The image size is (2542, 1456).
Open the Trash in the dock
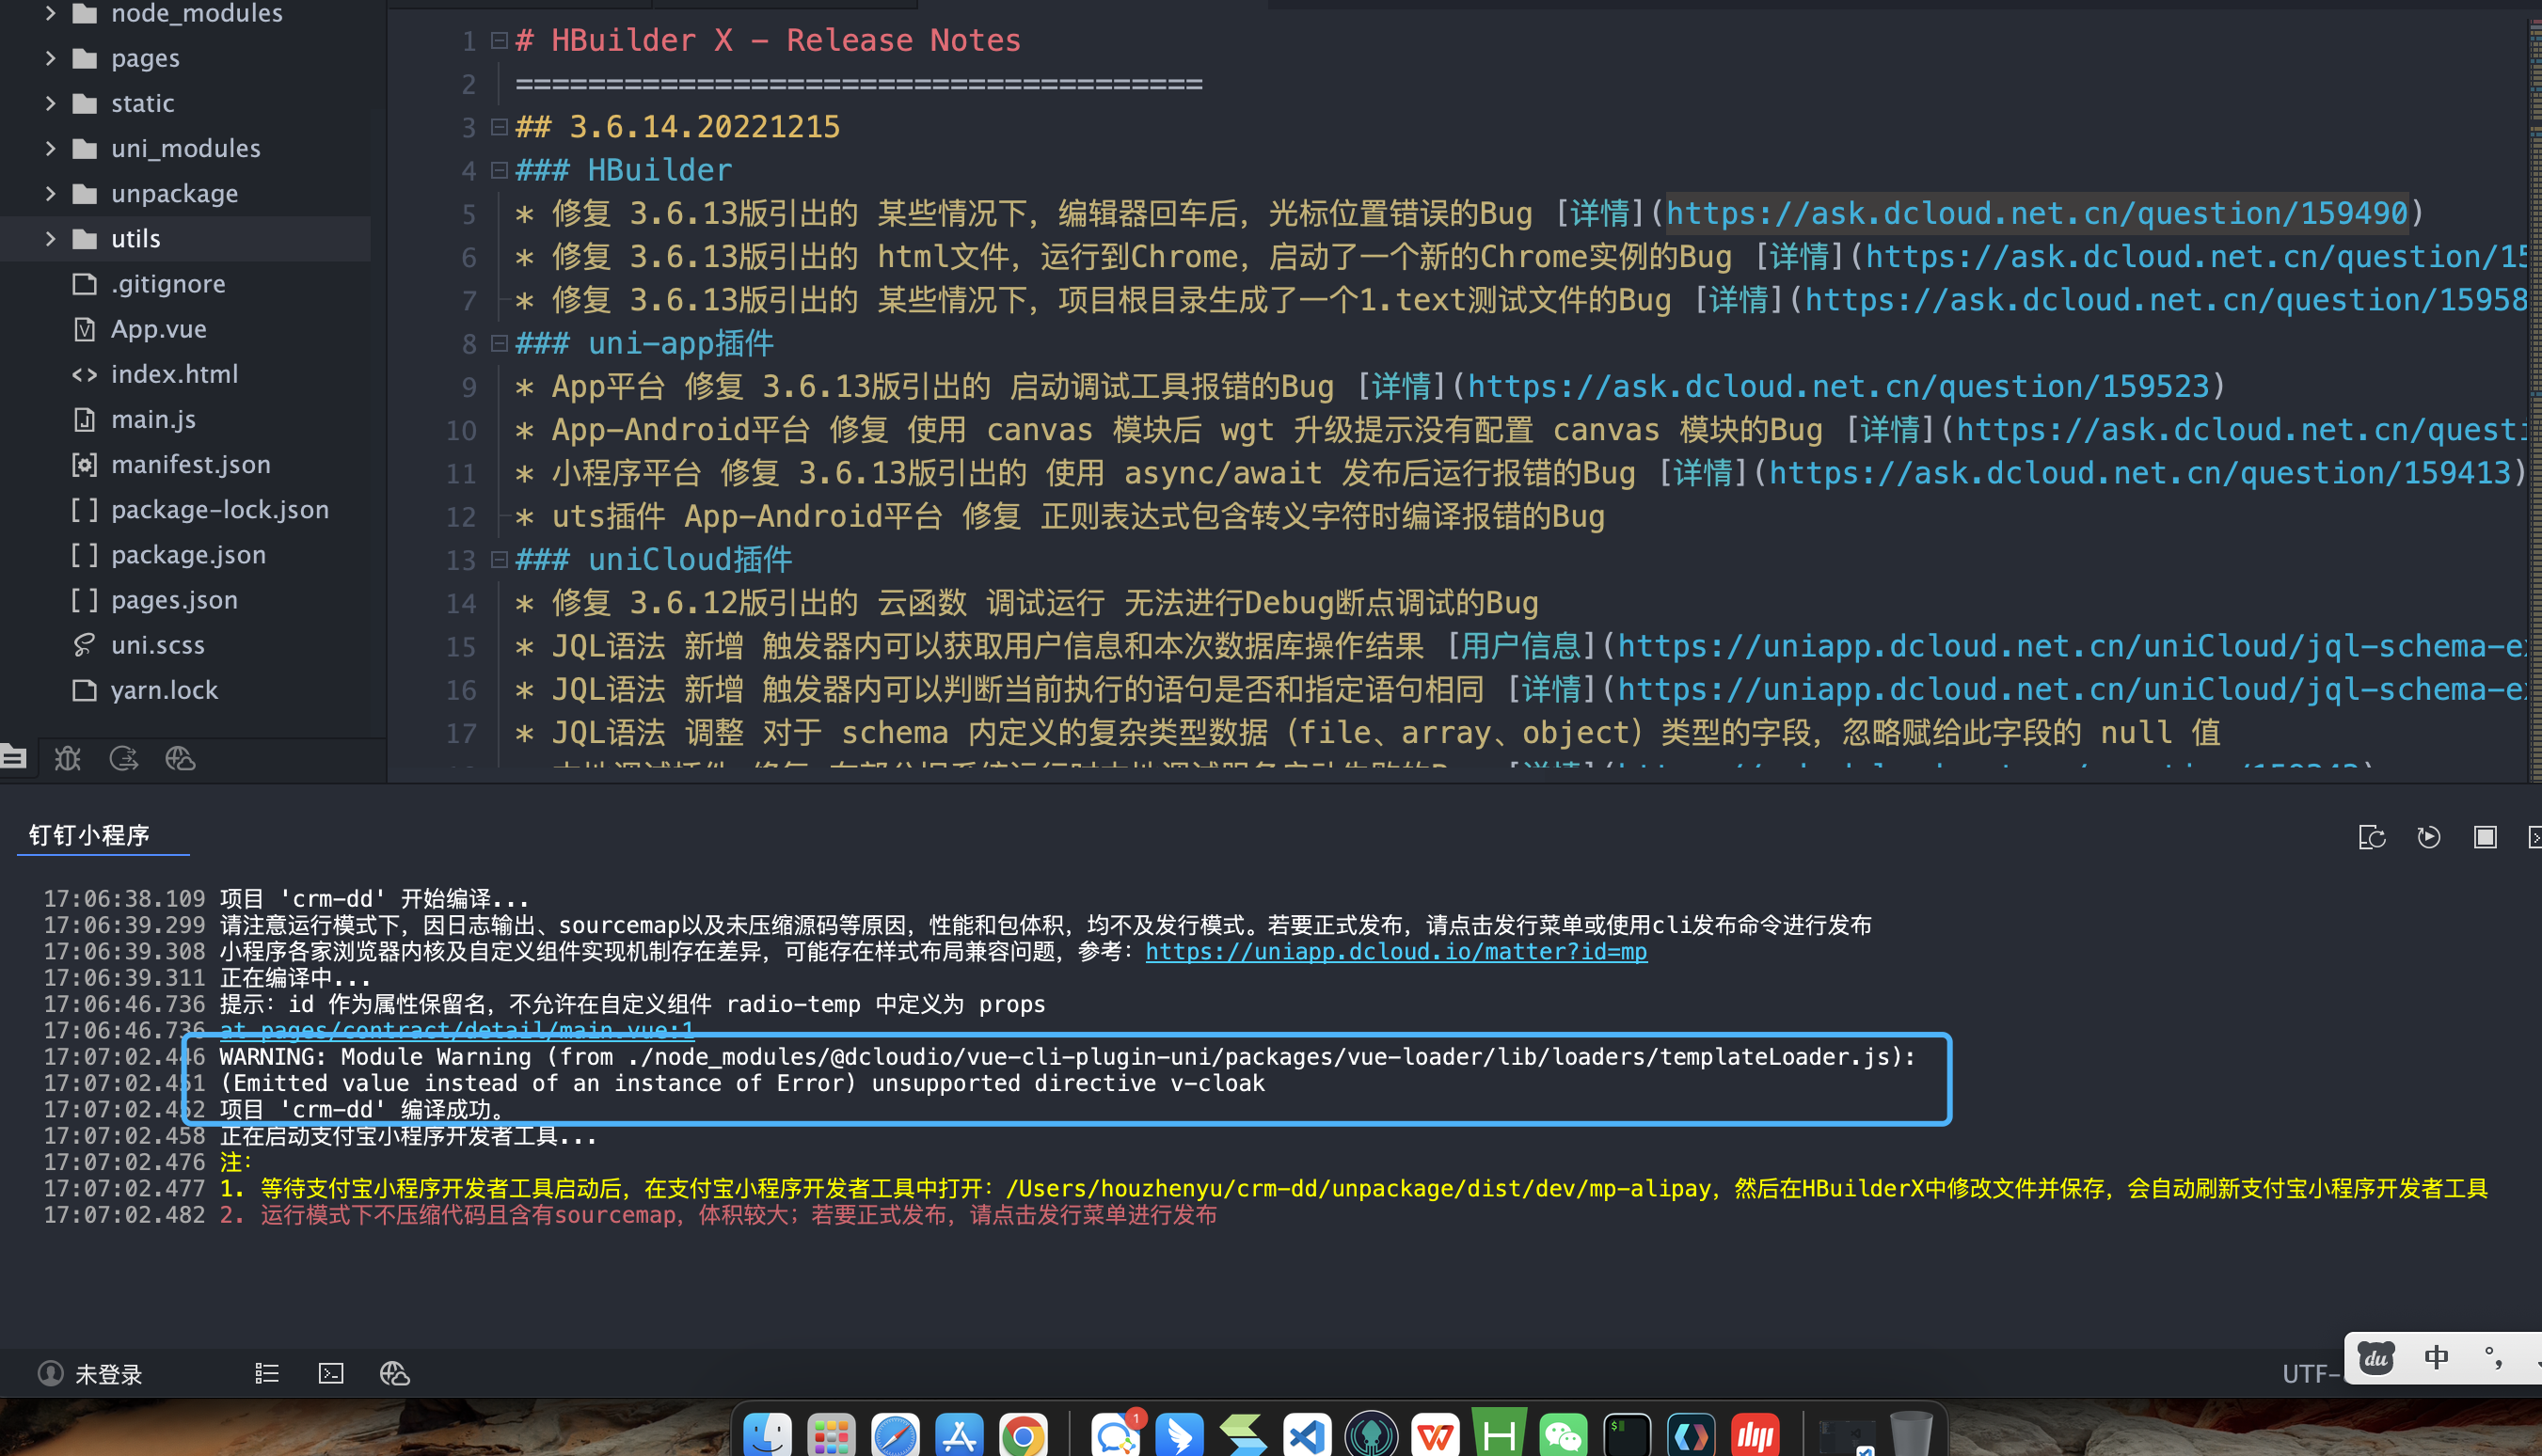coord(1911,1434)
